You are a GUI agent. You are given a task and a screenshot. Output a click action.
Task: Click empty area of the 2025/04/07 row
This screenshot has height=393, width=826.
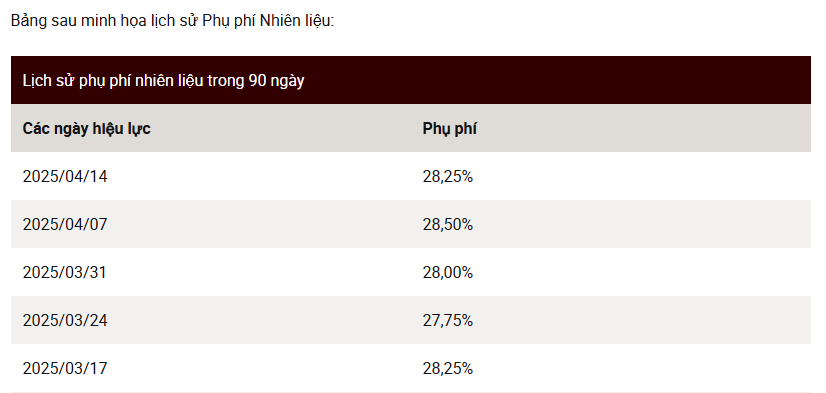click(632, 224)
